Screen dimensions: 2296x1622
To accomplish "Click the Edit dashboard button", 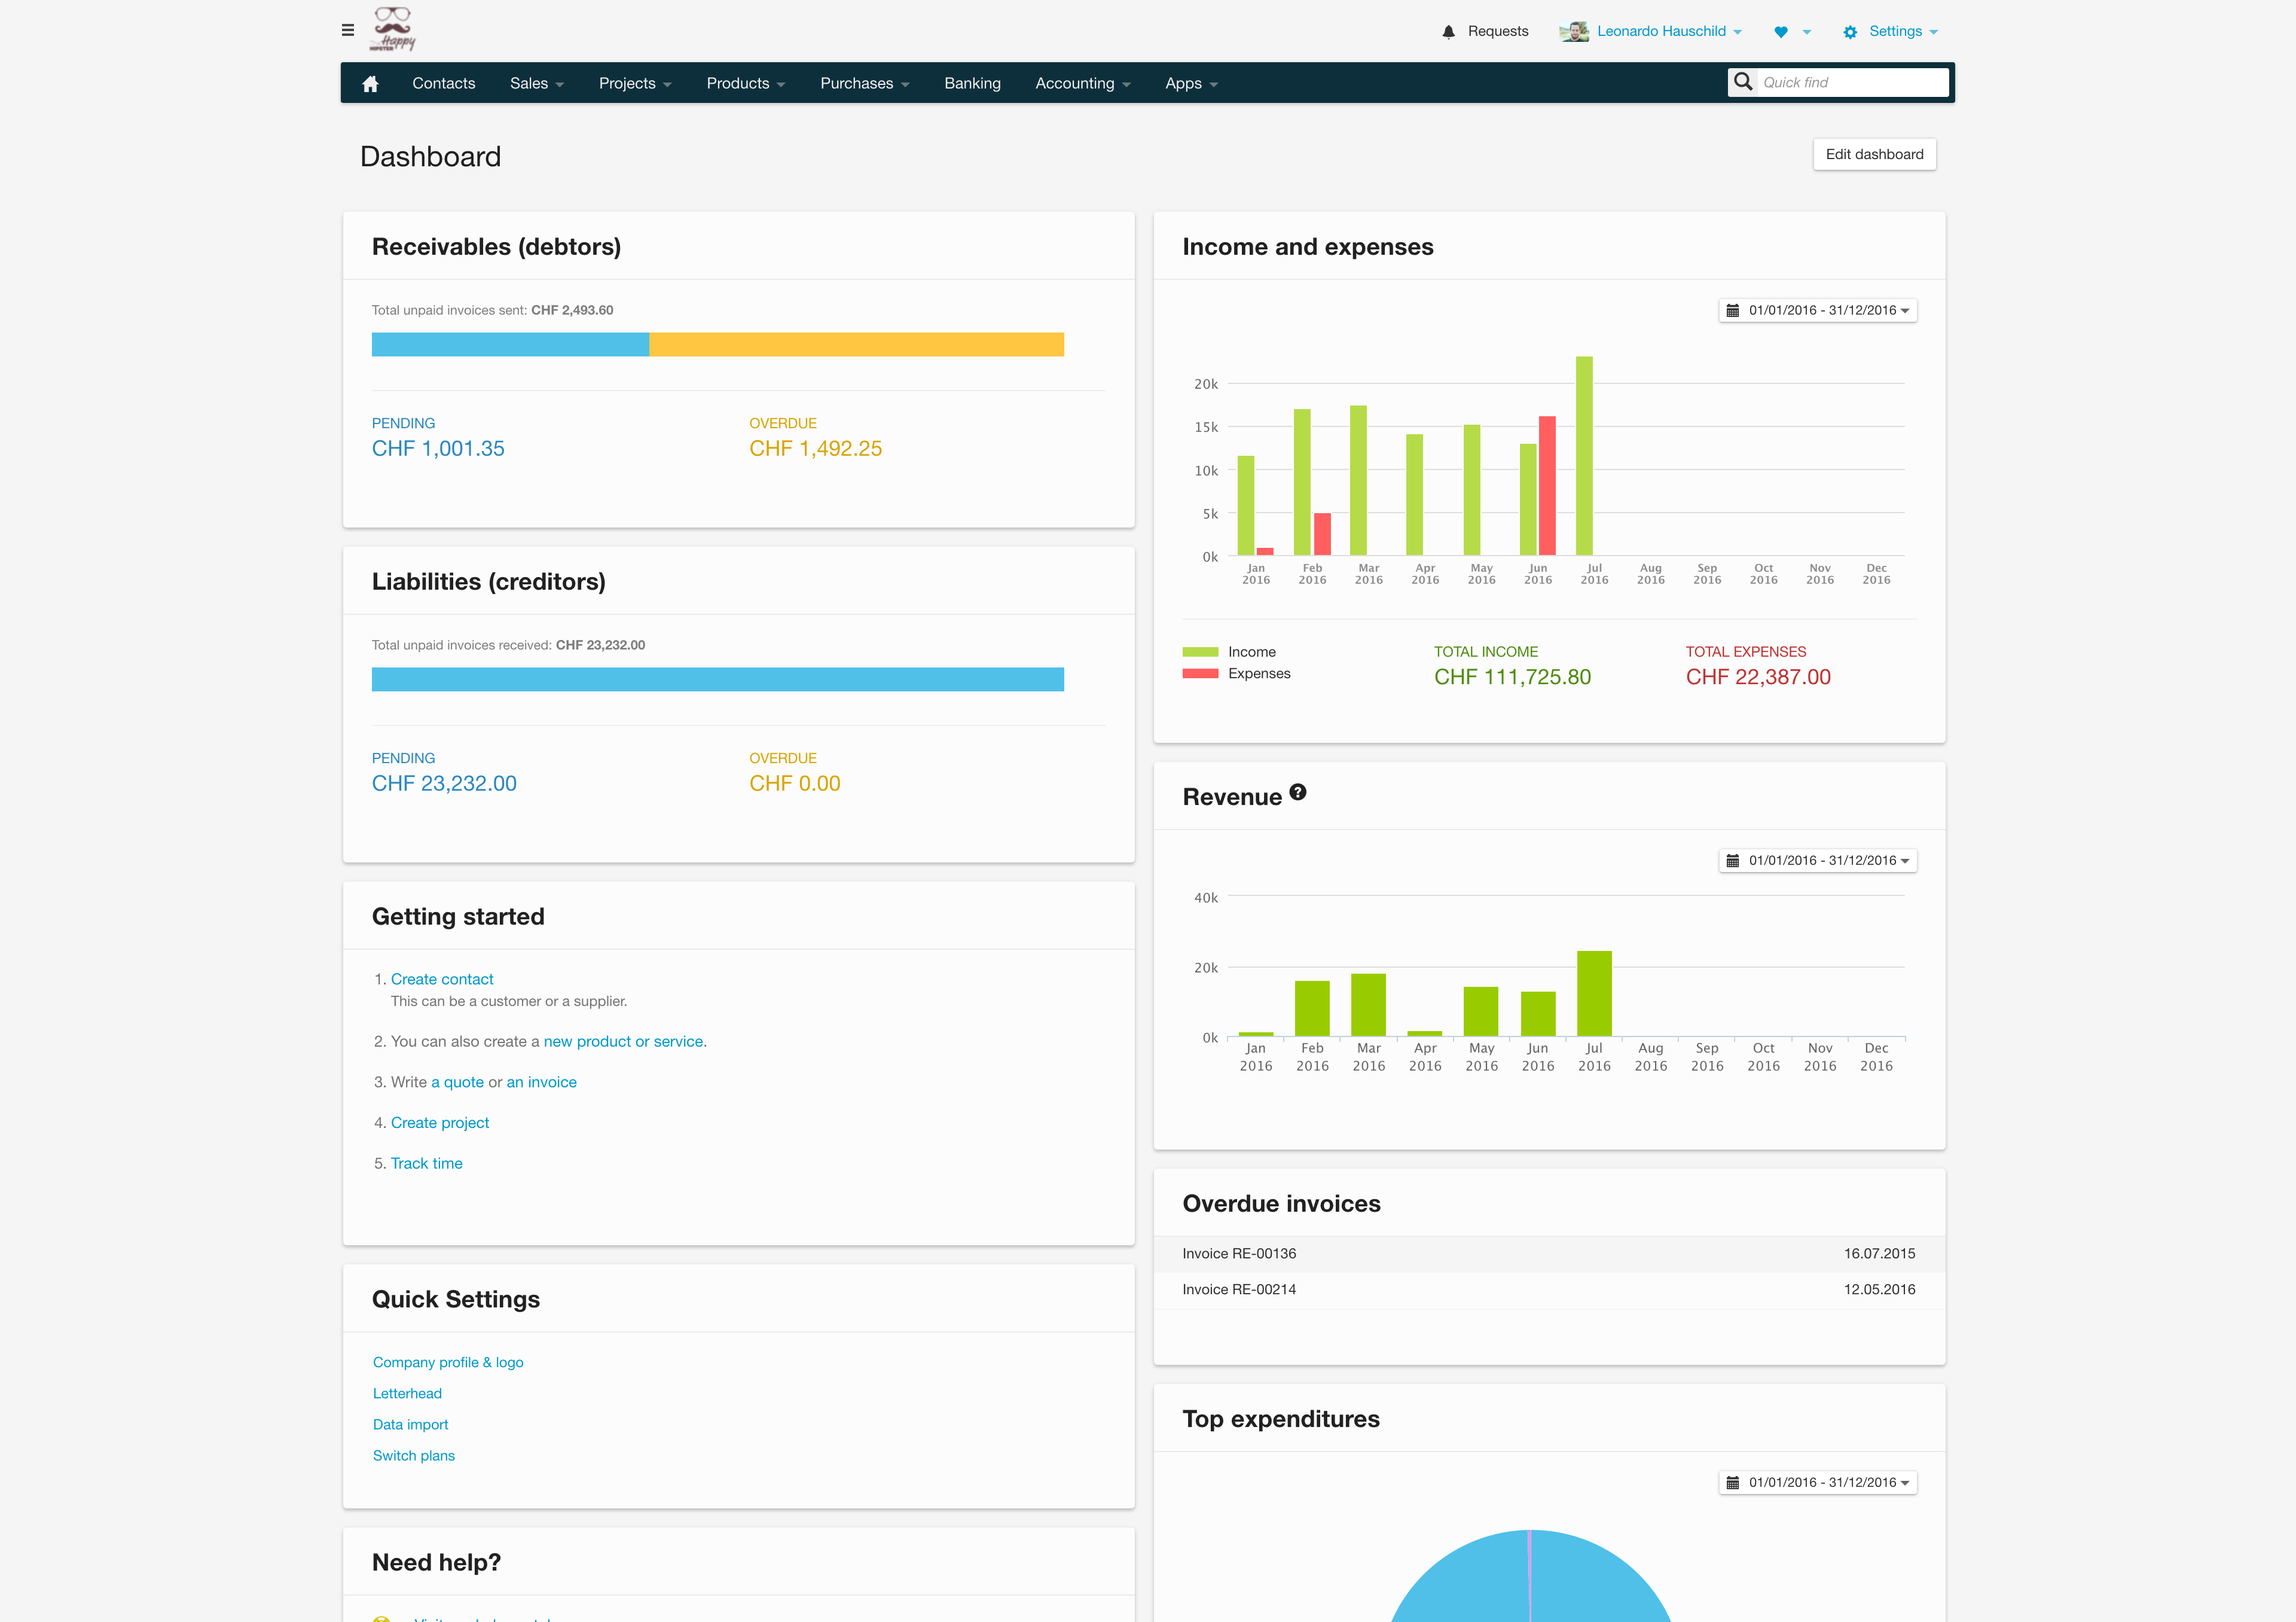I will pos(1874,154).
